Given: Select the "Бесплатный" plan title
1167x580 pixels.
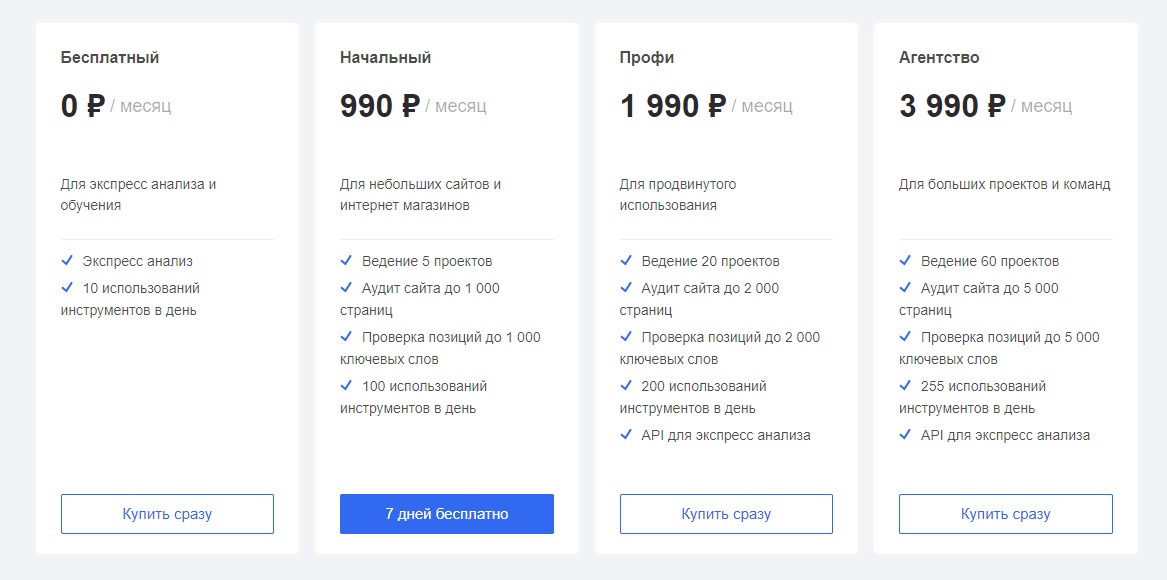Looking at the screenshot, I should click(x=110, y=58).
